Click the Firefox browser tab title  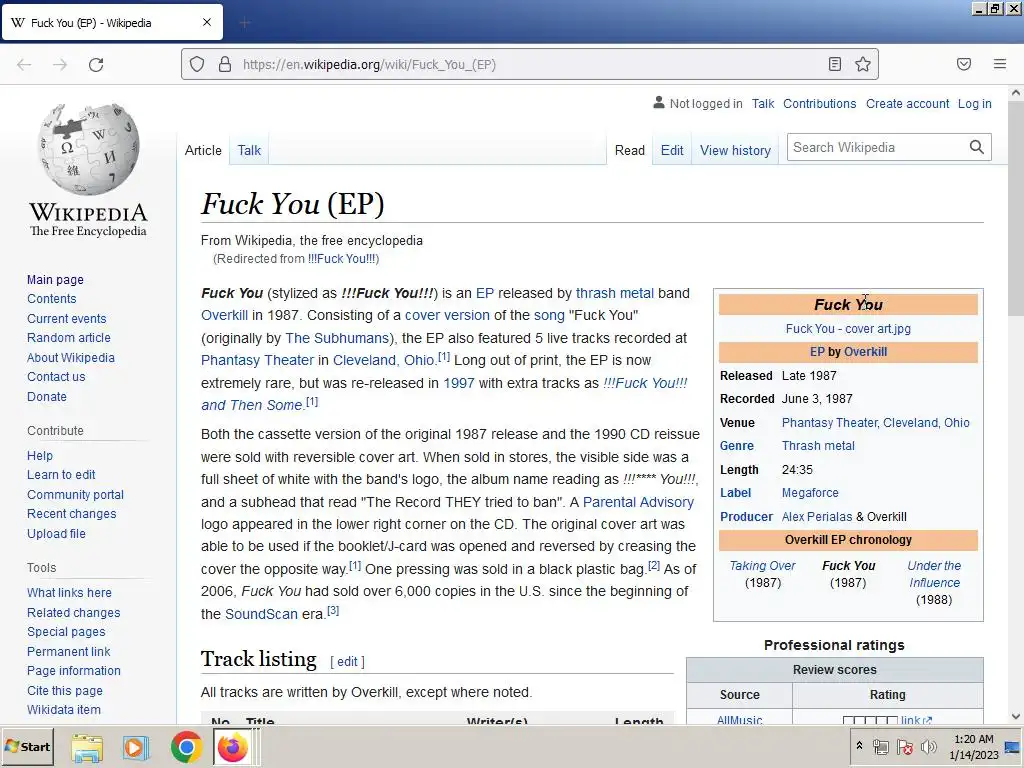[91, 23]
